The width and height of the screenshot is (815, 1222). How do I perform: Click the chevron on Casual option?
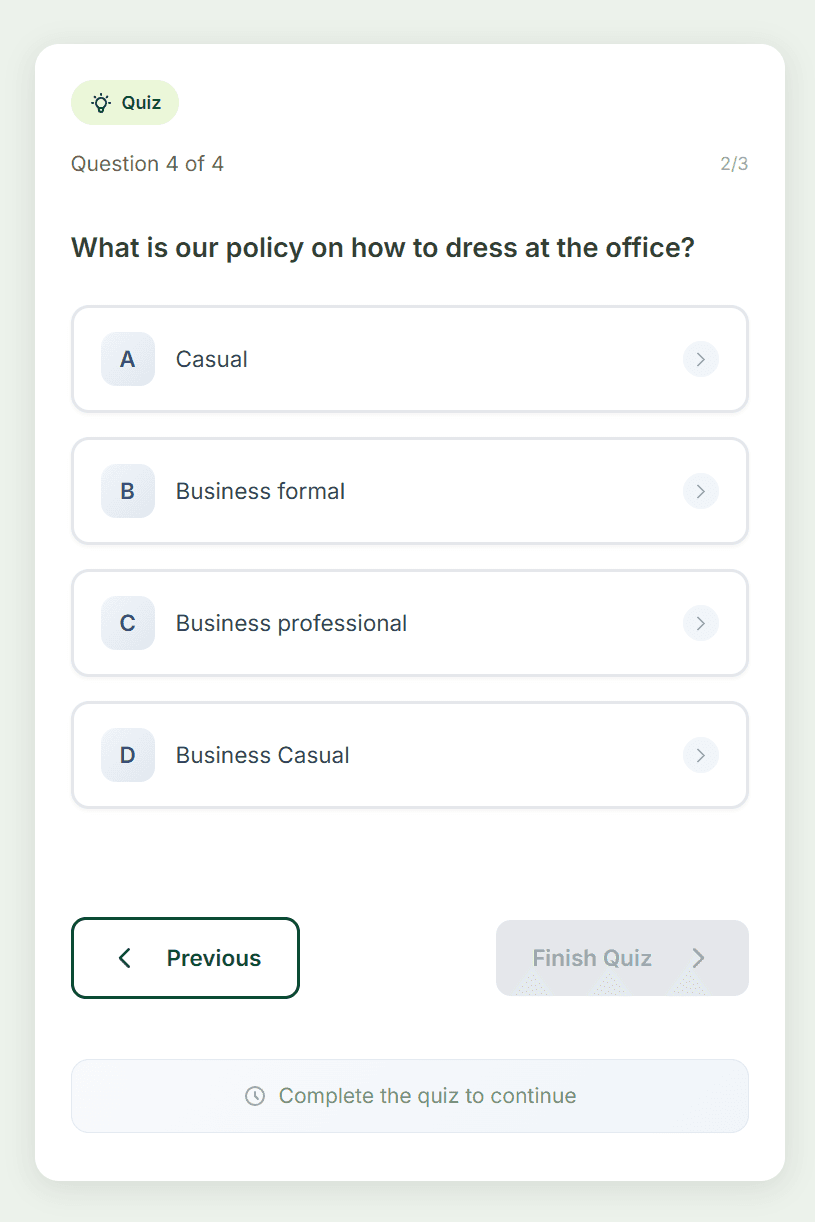[701, 359]
